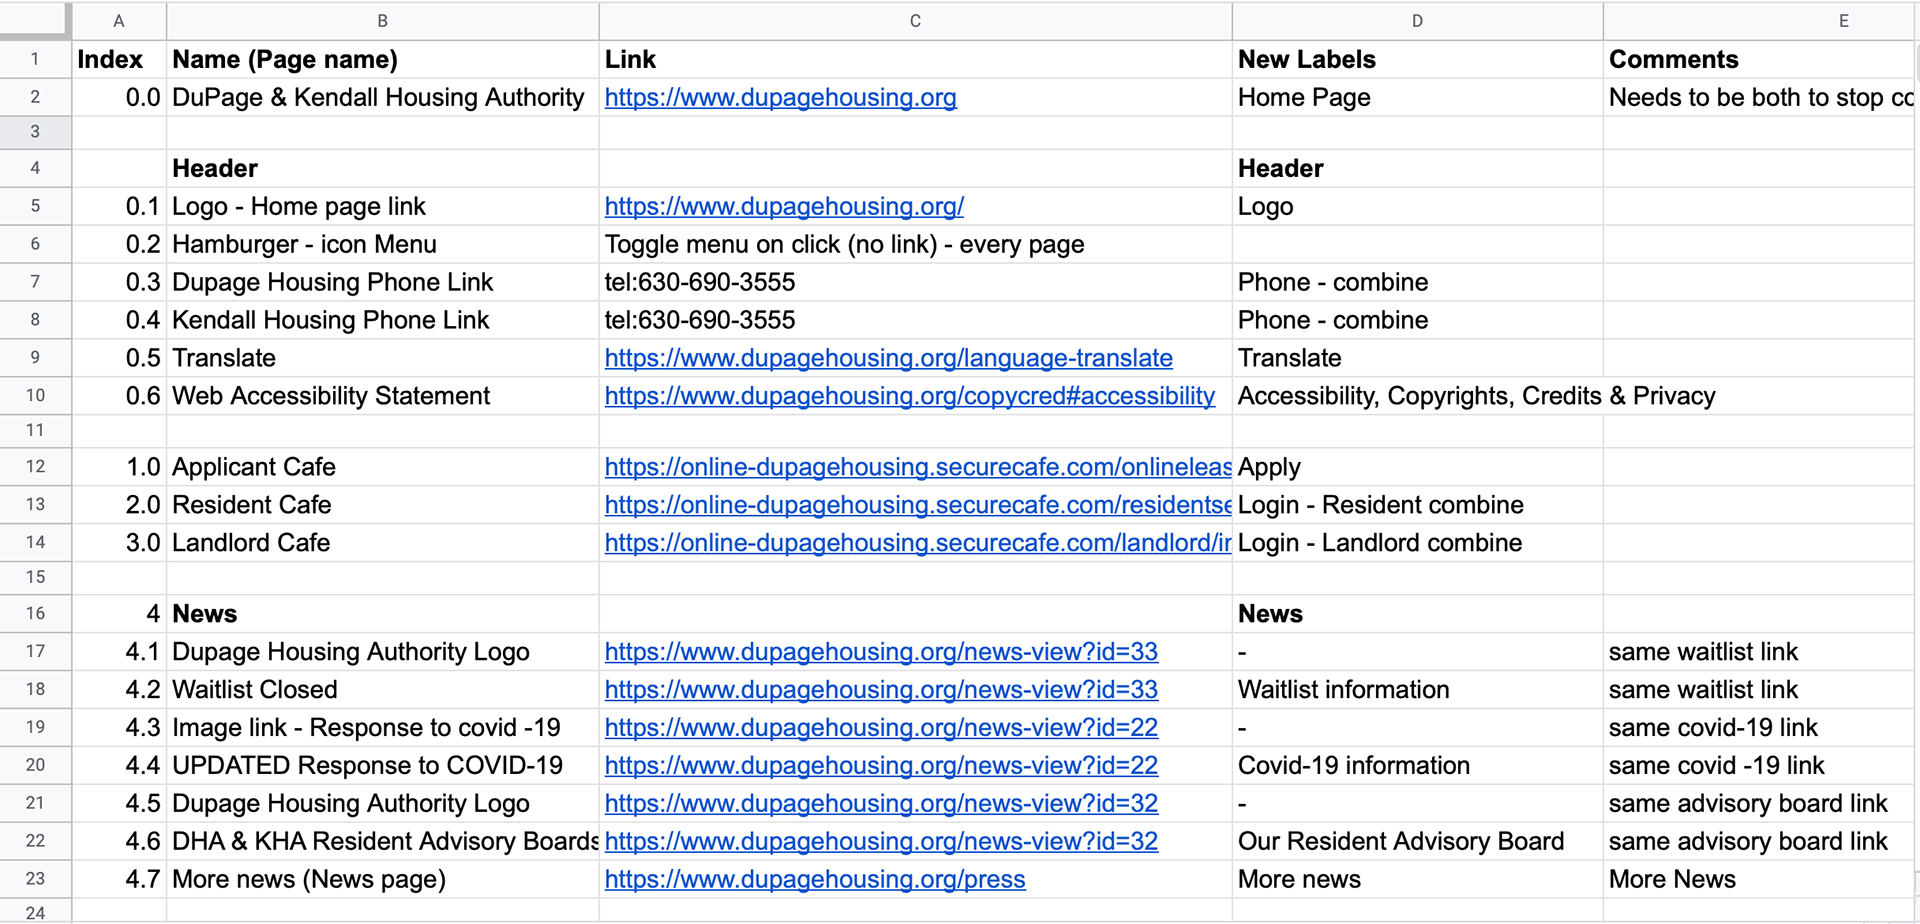Select the Our Resident Advisory Board cell

(1418, 843)
